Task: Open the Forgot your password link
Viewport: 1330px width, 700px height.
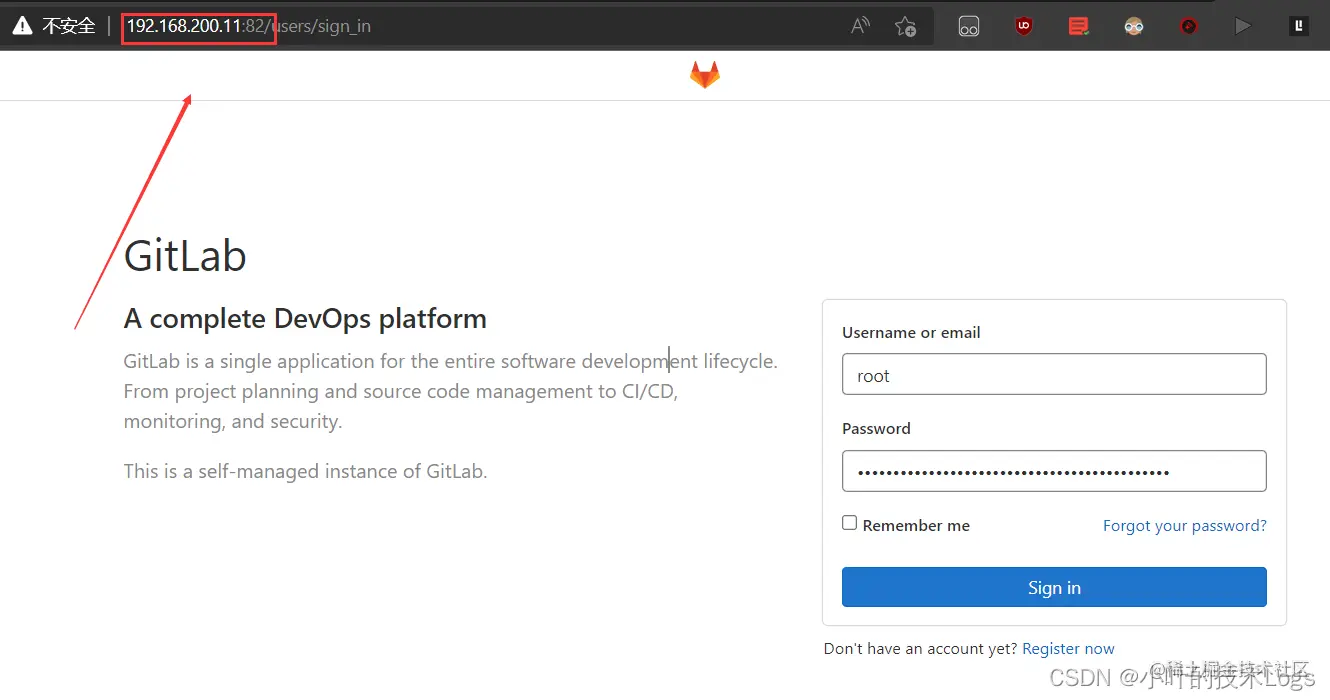Action: click(1185, 525)
